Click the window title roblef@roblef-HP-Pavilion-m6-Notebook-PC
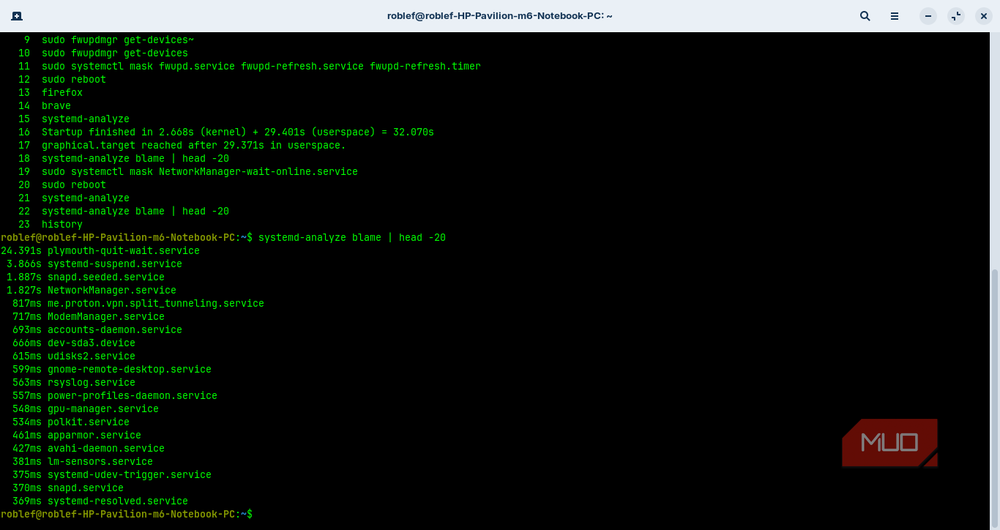1000x530 pixels. coord(499,16)
